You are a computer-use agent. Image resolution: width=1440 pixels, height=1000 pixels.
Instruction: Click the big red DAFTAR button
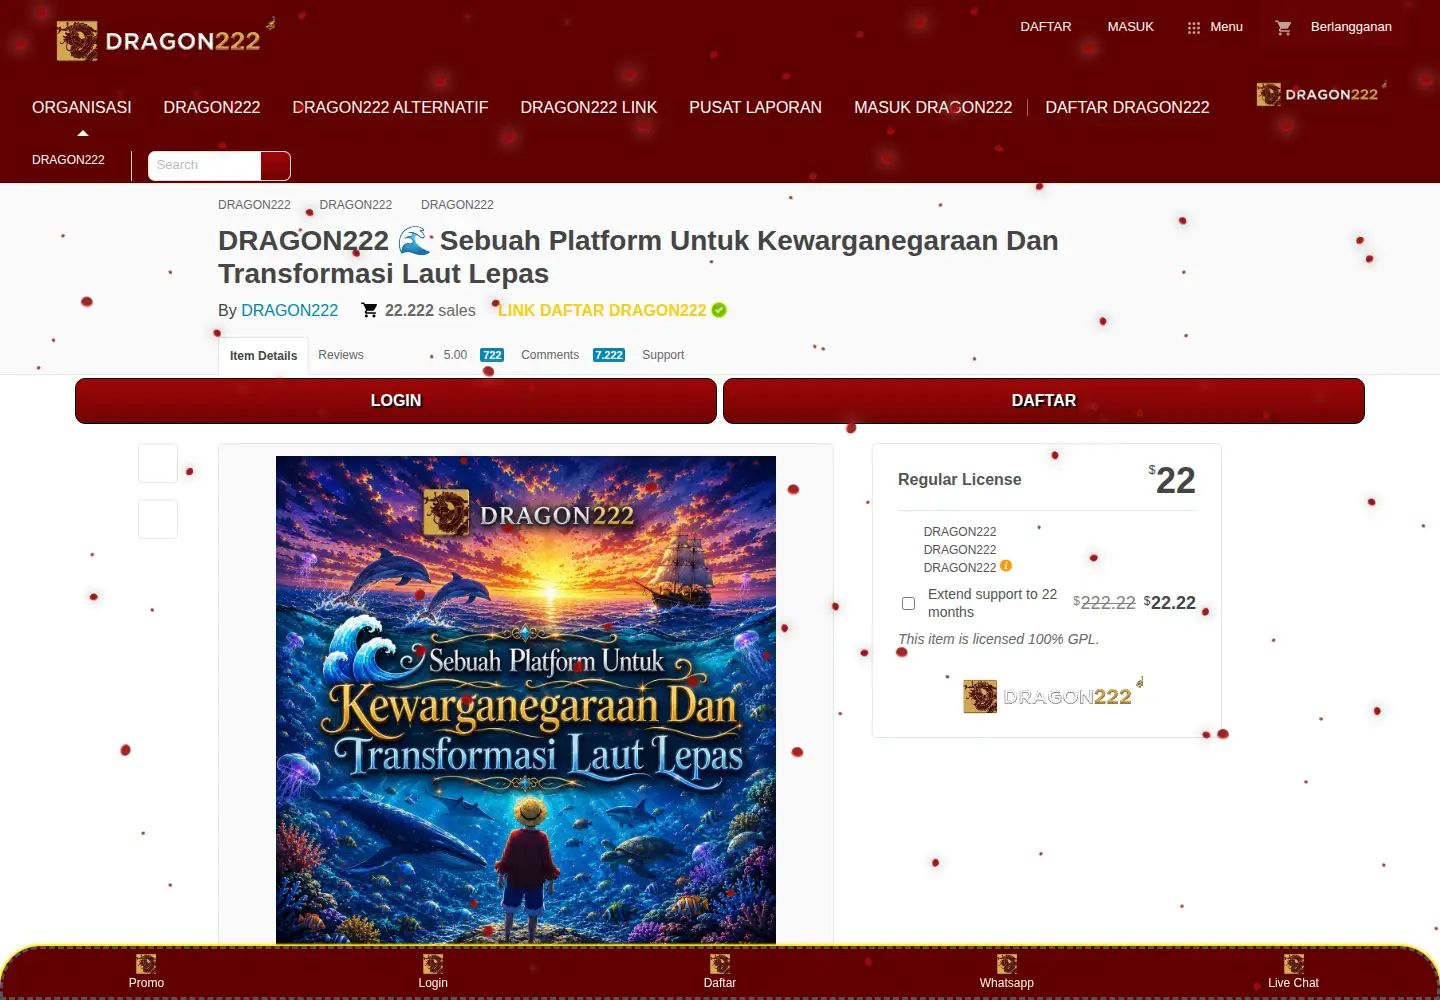pyautogui.click(x=1044, y=400)
